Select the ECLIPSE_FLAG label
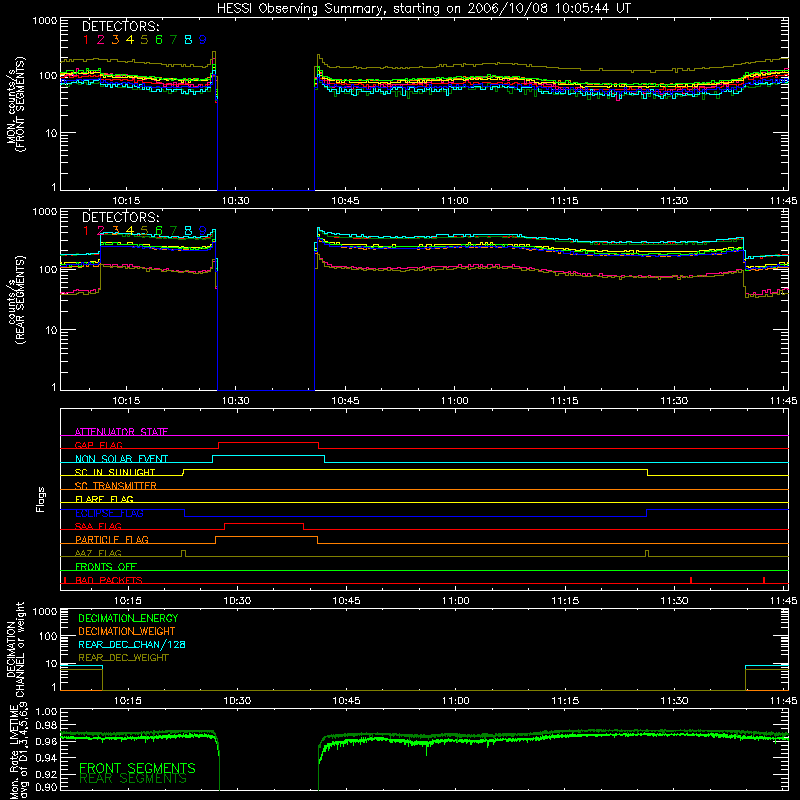This screenshot has width=800, height=800. pyautogui.click(x=109, y=513)
